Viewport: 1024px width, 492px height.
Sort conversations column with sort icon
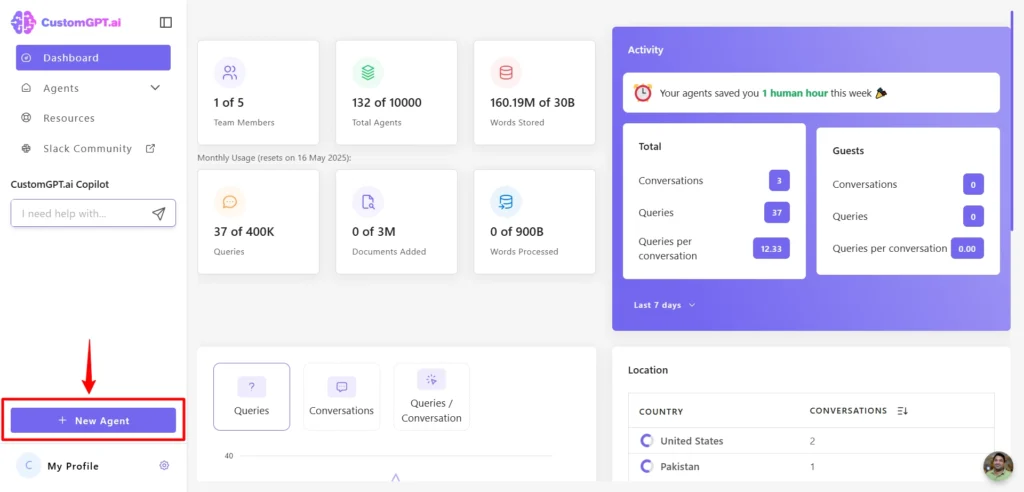tap(903, 411)
